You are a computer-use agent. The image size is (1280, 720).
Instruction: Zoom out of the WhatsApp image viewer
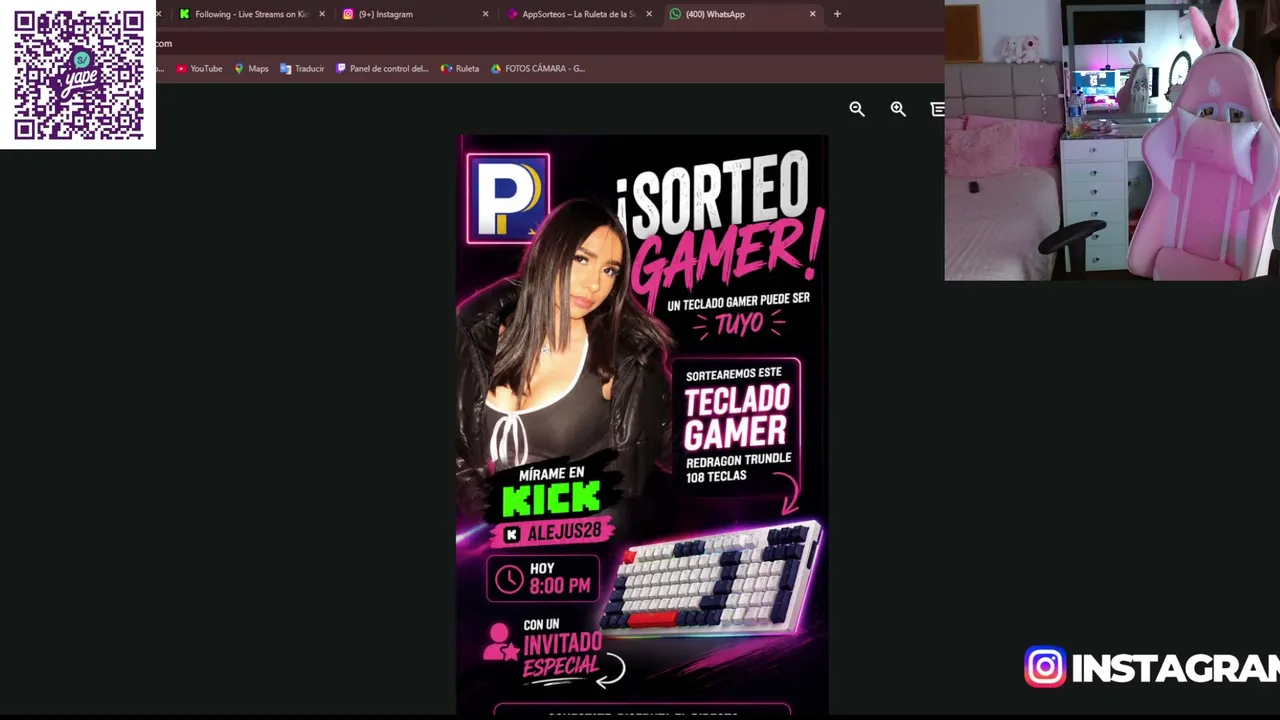(857, 109)
